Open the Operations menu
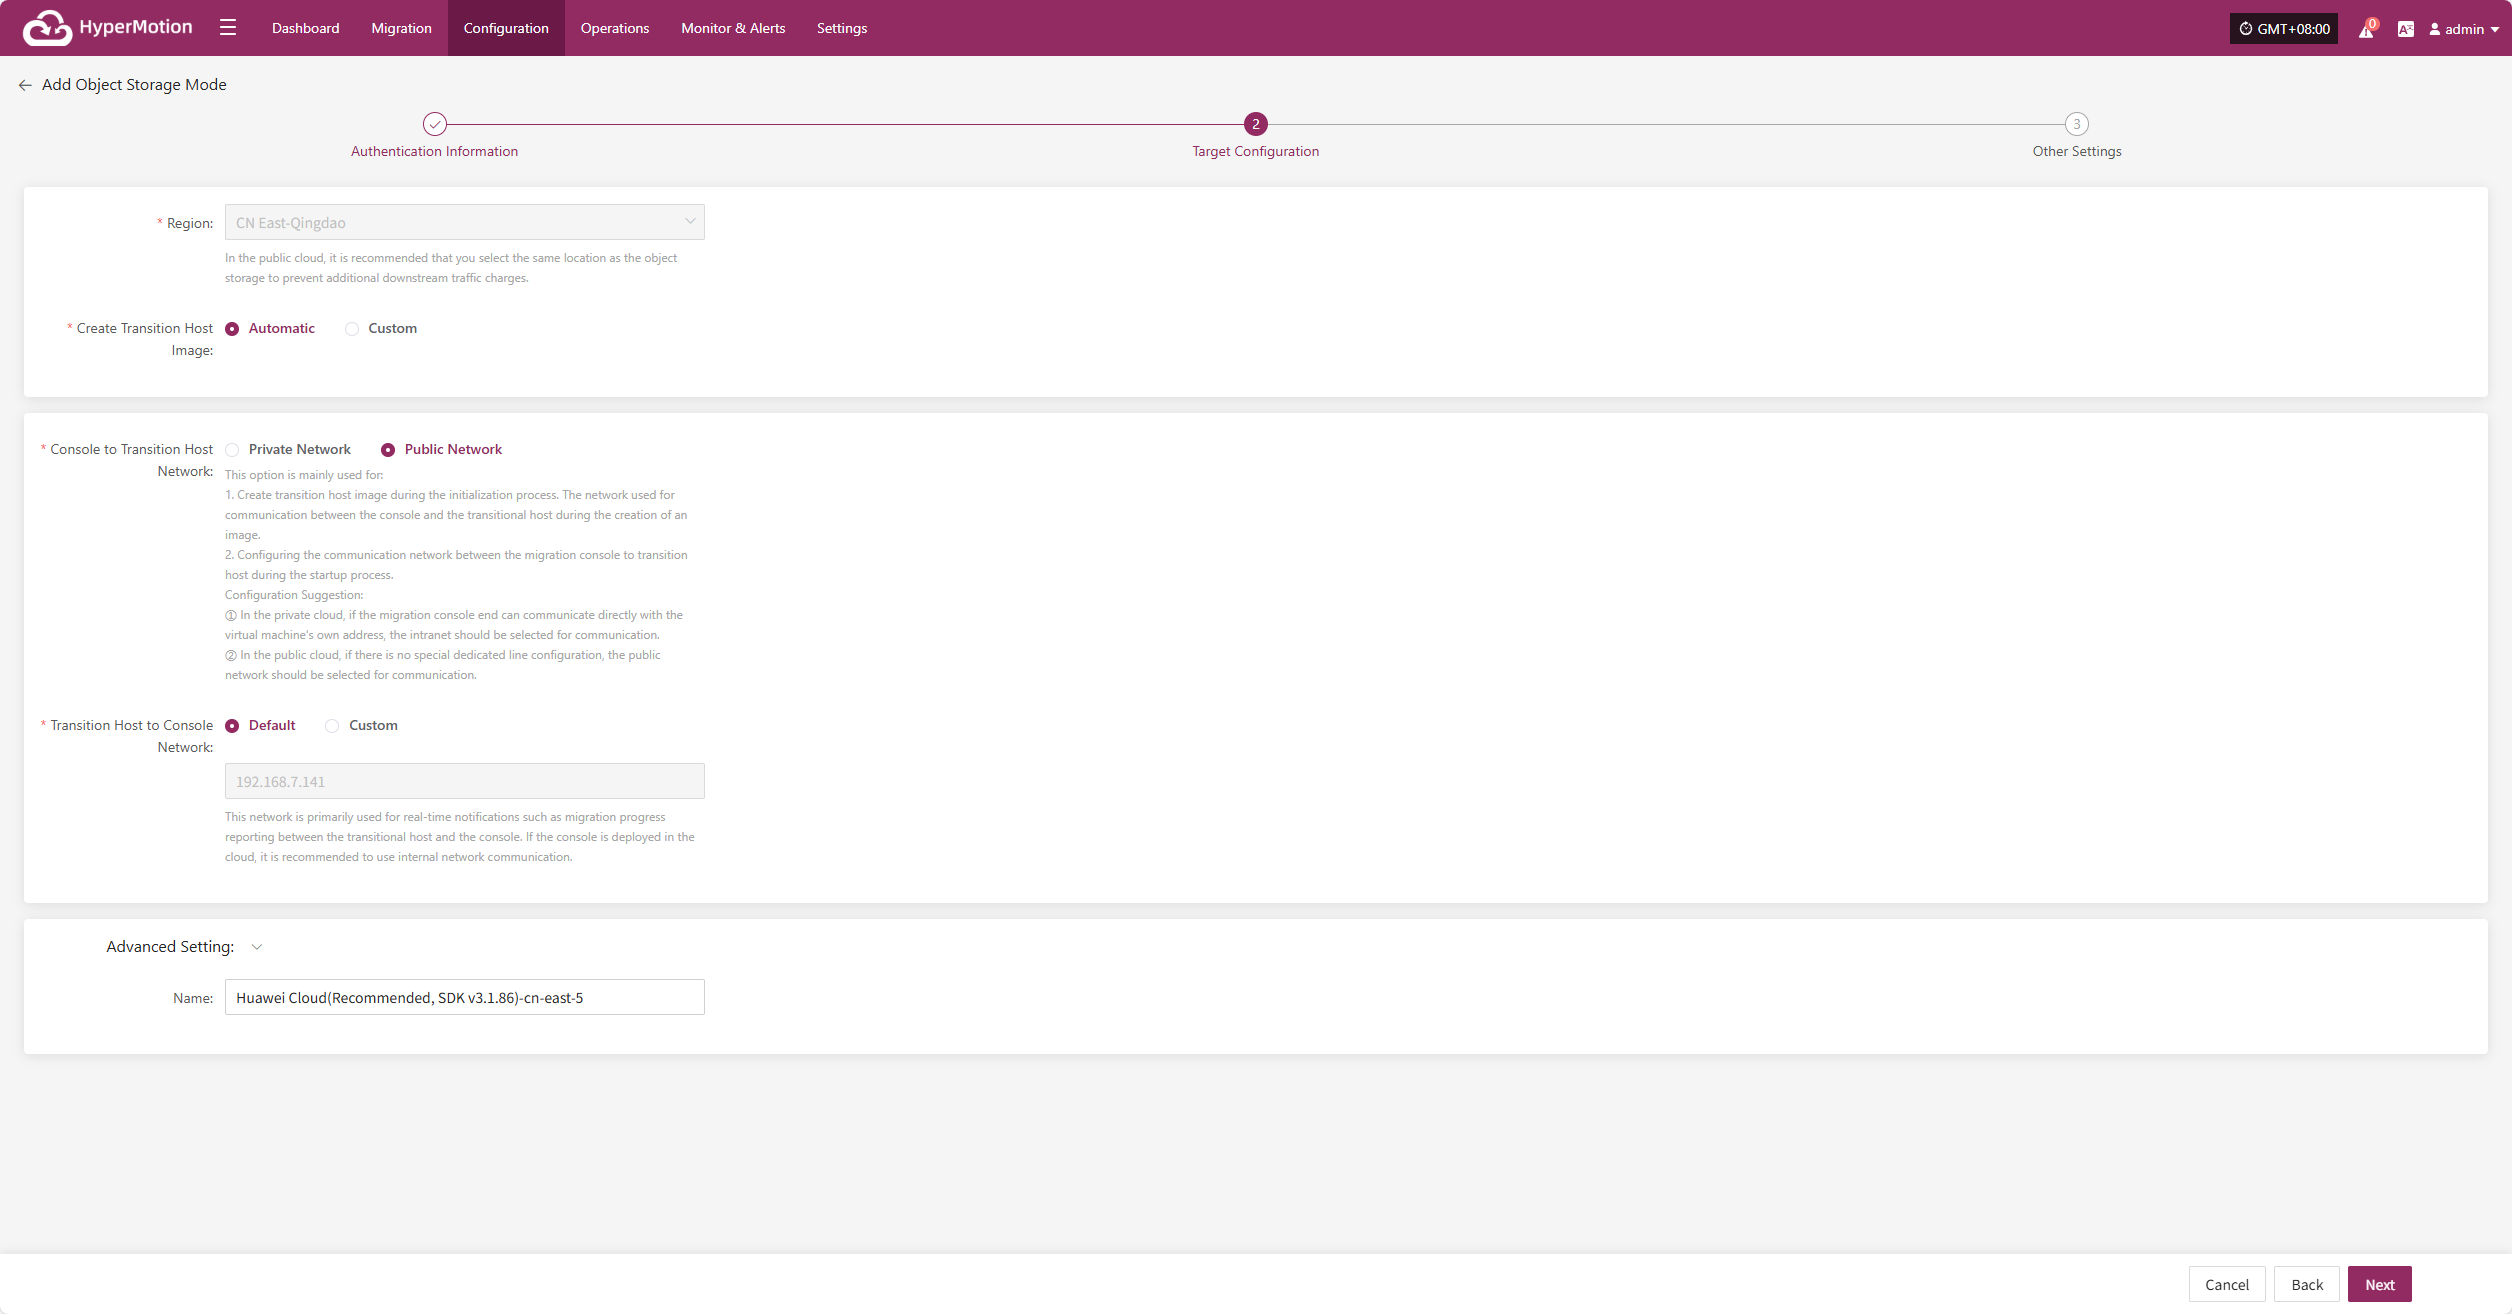The image size is (2512, 1314). [615, 28]
